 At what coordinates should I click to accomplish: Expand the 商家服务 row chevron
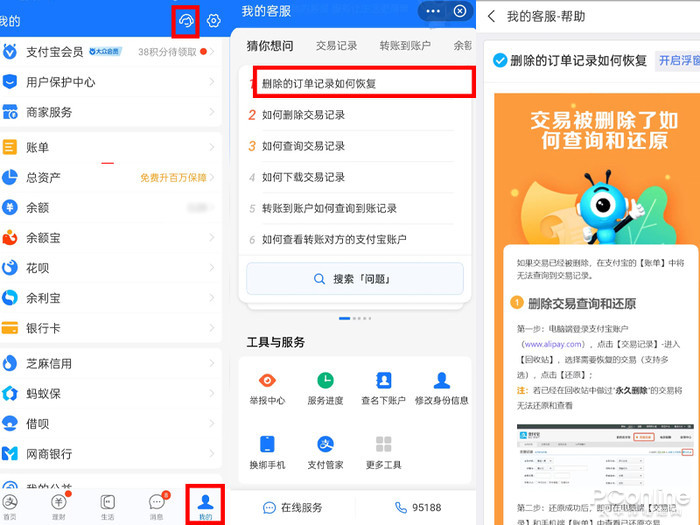point(212,112)
